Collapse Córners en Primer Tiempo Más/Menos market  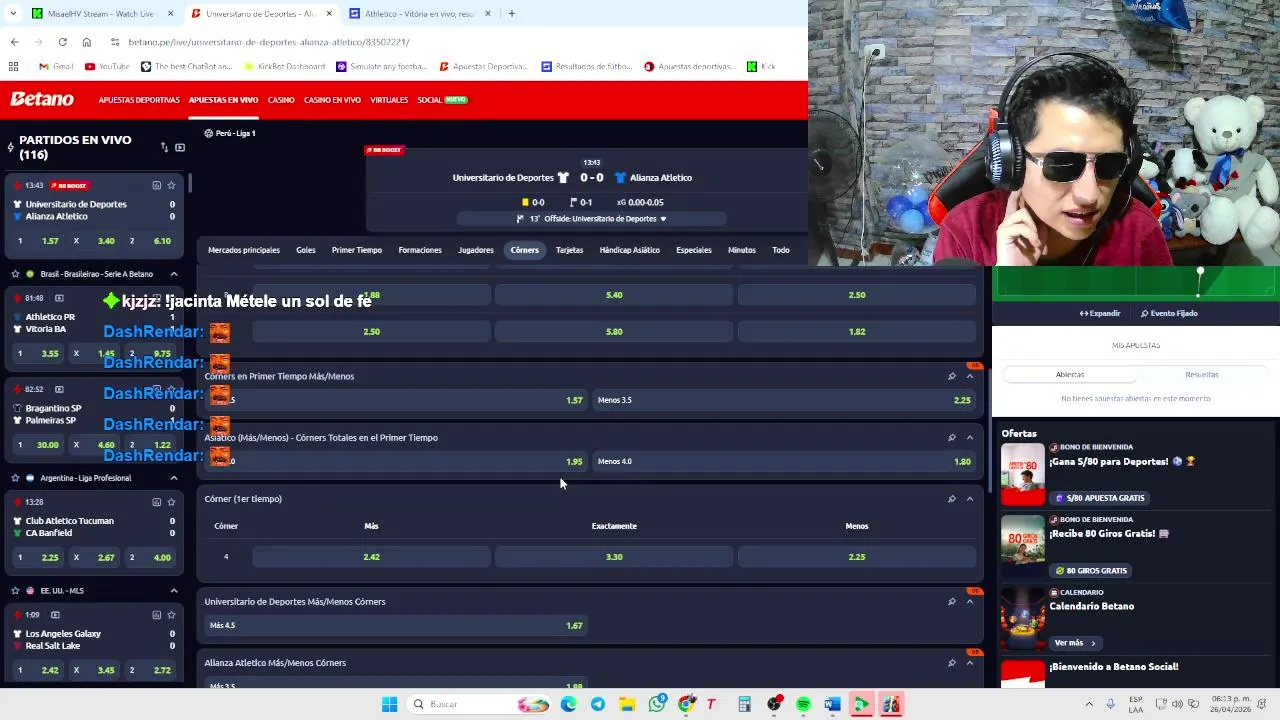[969, 376]
